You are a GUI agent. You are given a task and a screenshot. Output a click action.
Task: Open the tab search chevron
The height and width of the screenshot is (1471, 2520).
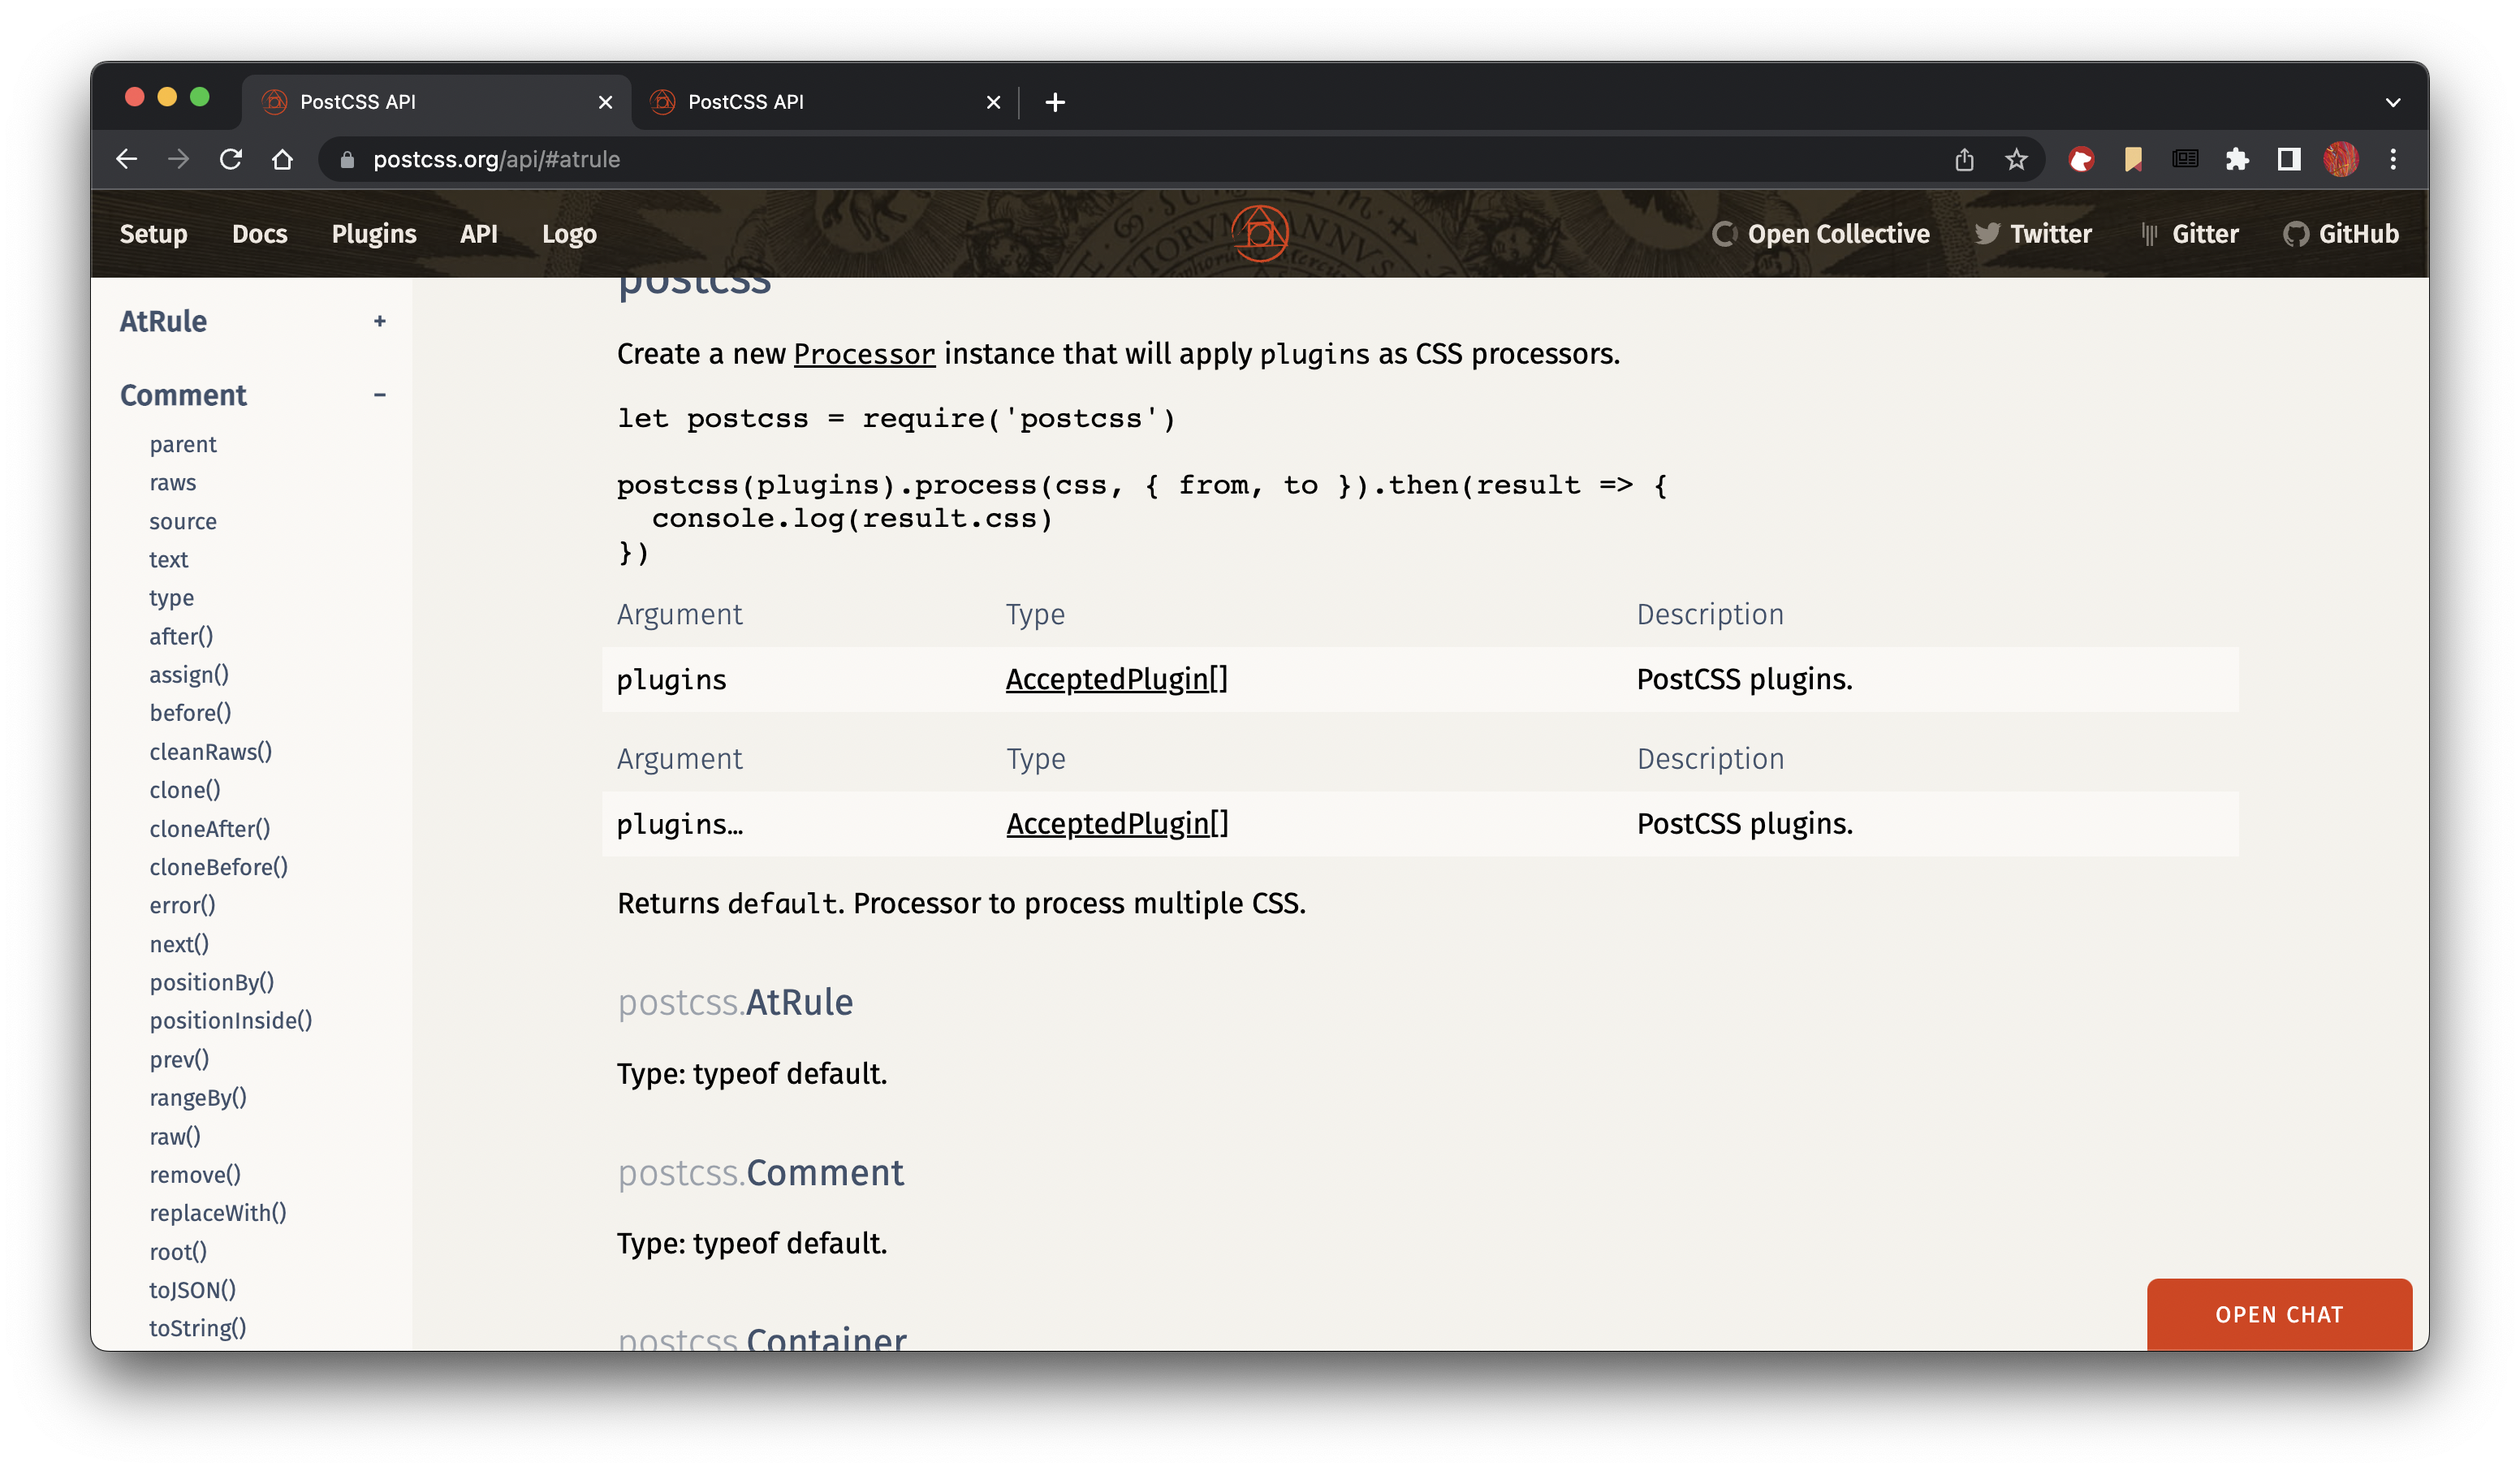coord(2393,102)
